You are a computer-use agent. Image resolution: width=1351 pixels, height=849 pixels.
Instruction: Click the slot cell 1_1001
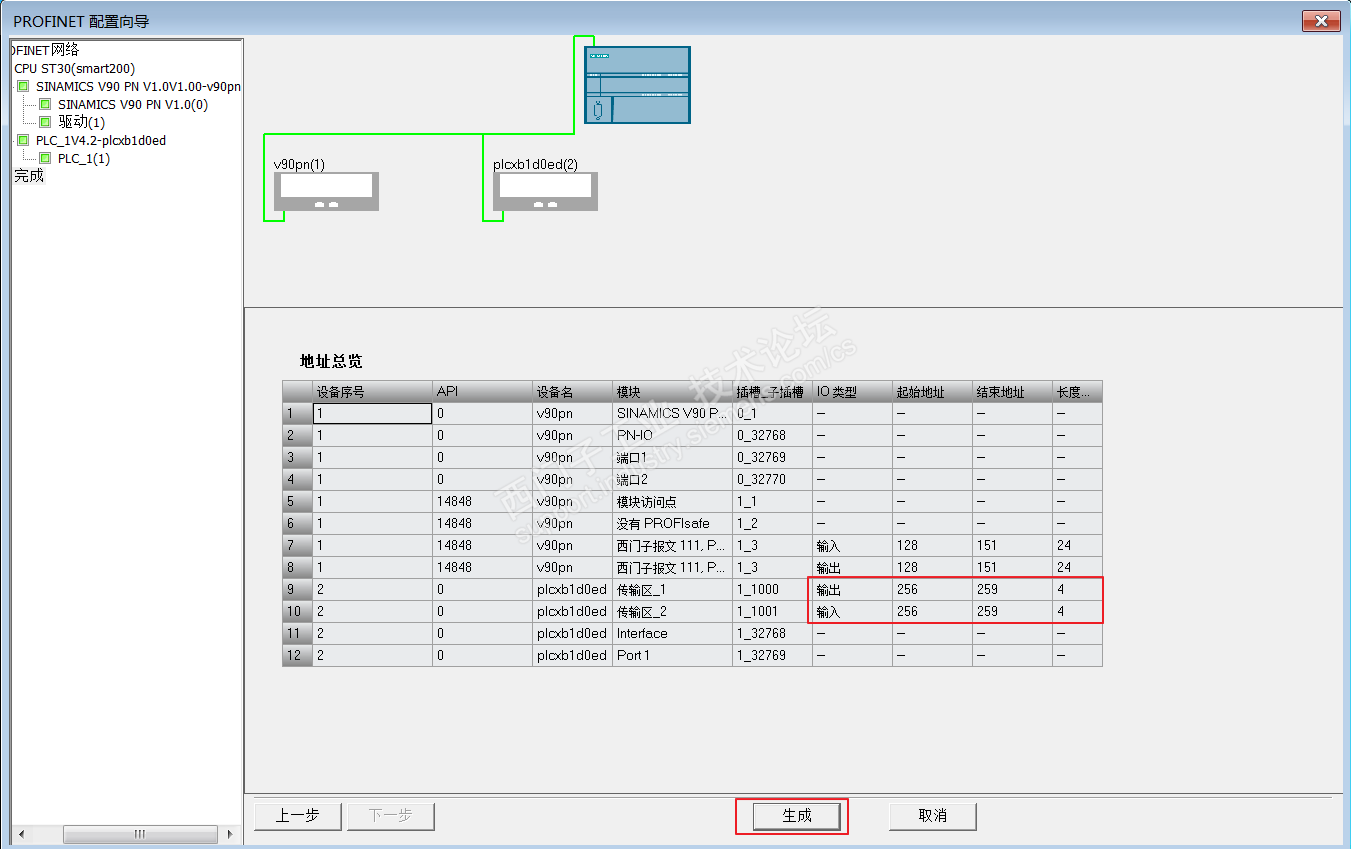(773, 611)
